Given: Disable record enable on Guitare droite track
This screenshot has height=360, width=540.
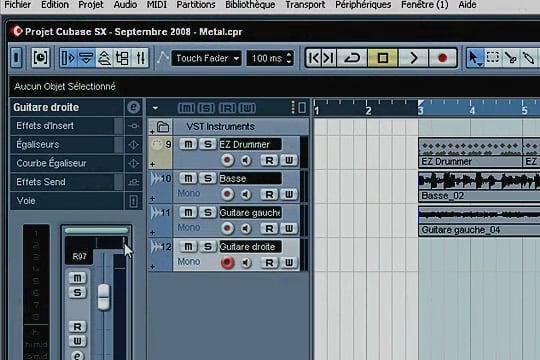Looking at the screenshot, I should point(227,263).
